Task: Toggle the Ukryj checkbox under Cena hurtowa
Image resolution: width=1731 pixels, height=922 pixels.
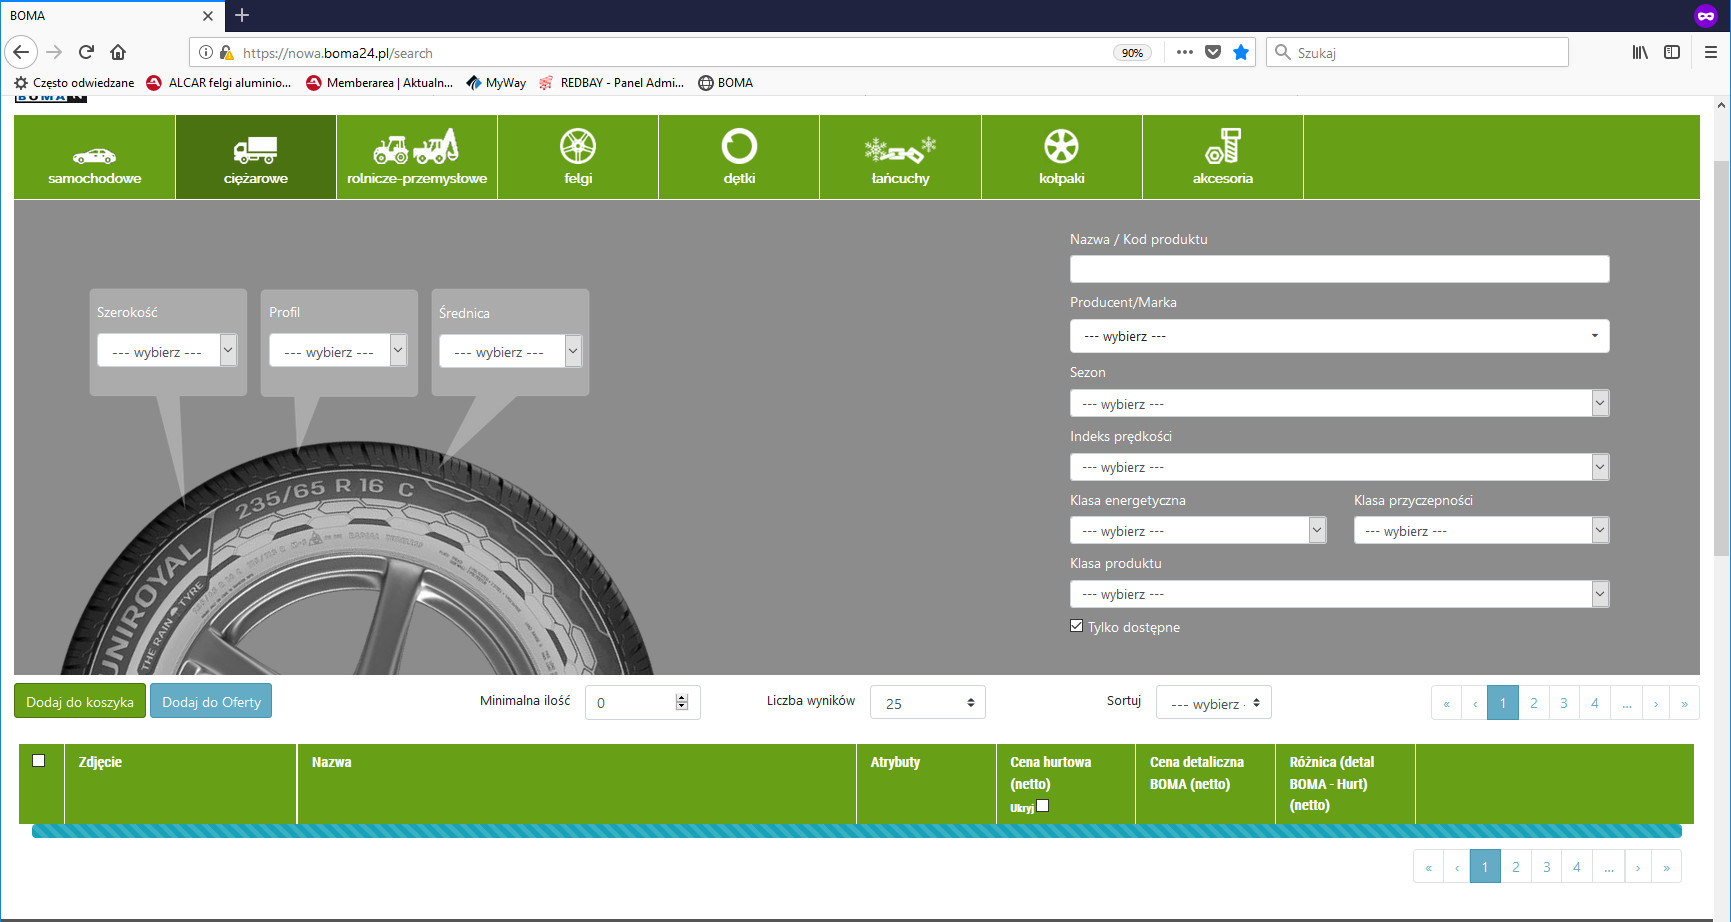Action: pos(1043,806)
